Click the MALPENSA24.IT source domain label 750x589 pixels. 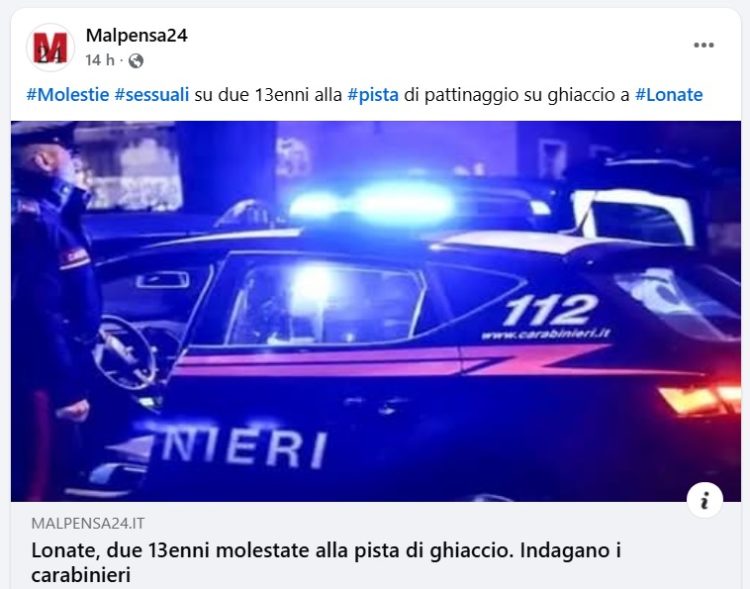tap(88, 523)
